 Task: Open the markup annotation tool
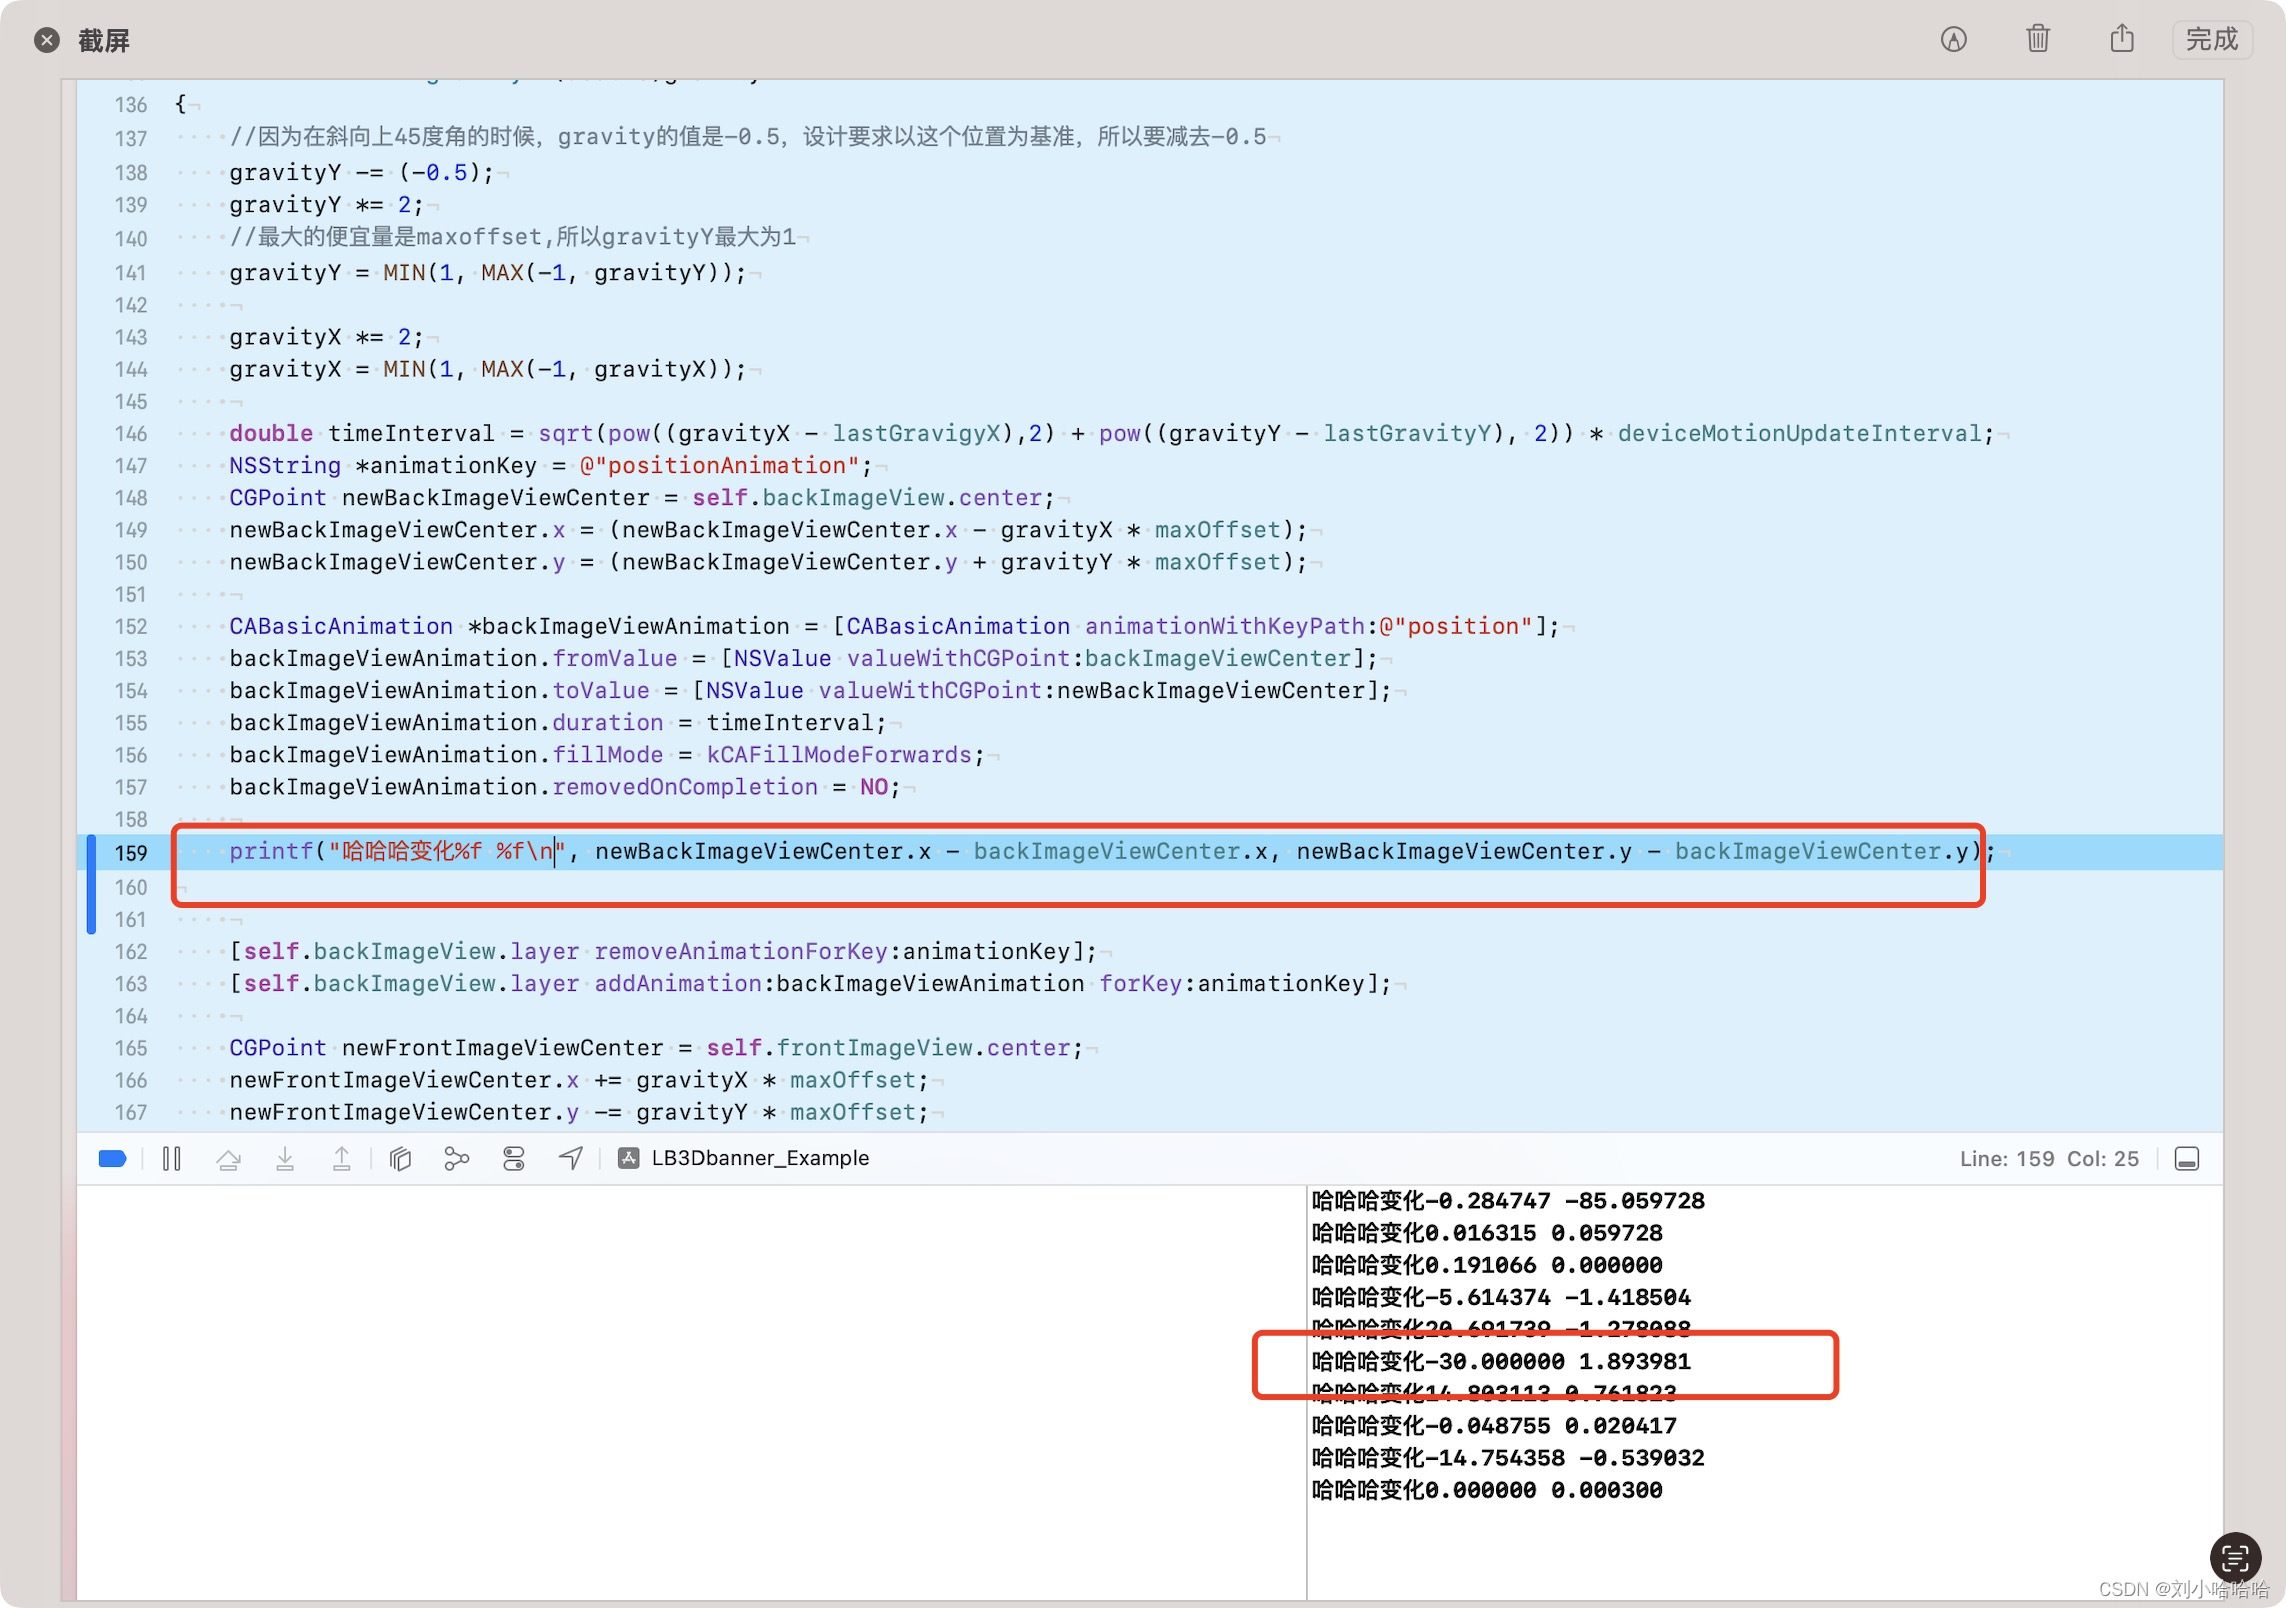click(x=1953, y=39)
